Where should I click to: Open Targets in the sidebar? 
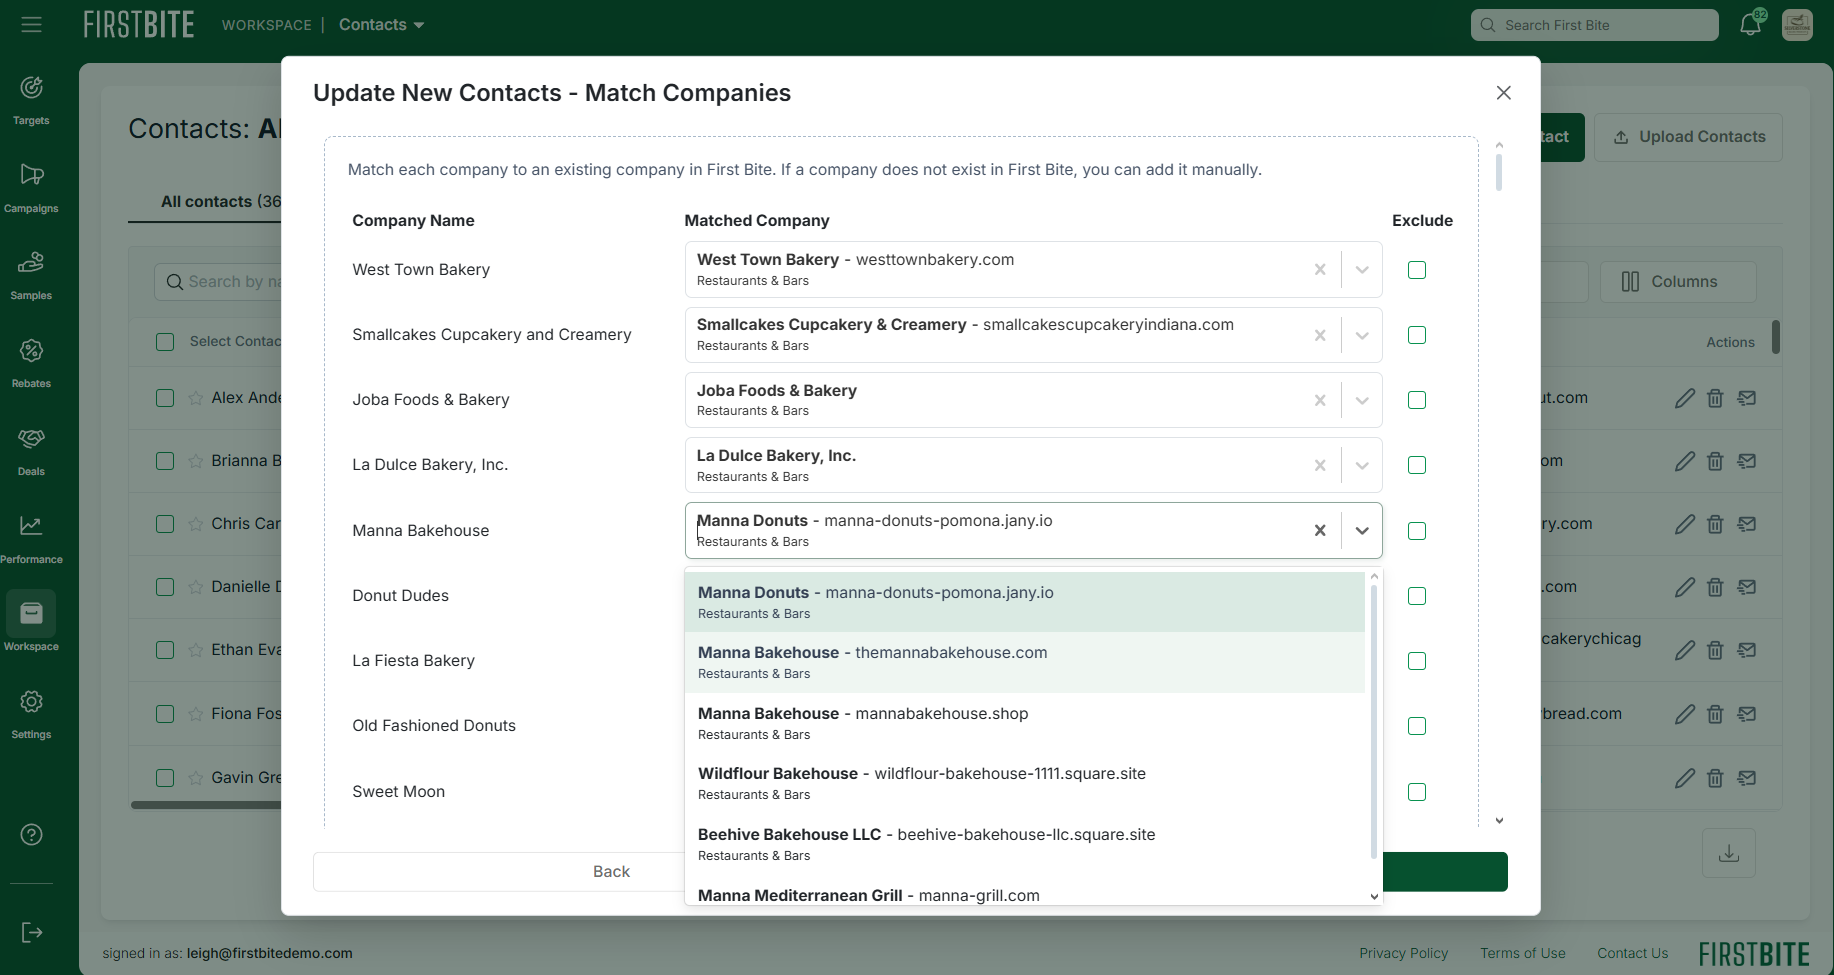click(31, 101)
